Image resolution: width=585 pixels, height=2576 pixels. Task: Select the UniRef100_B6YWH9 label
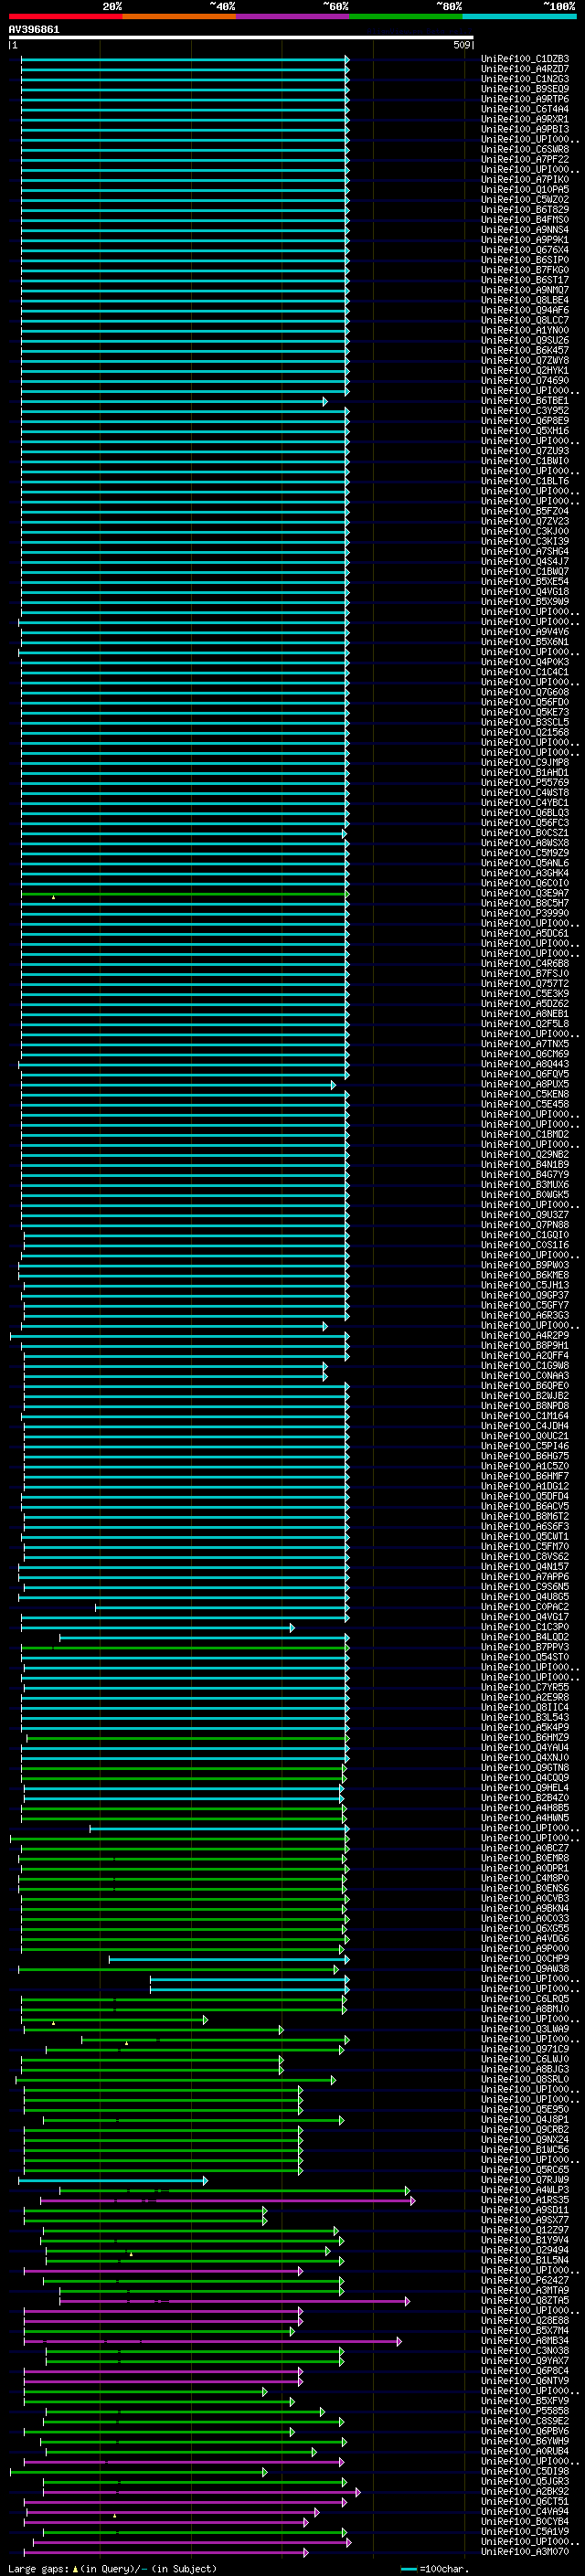point(525,2443)
